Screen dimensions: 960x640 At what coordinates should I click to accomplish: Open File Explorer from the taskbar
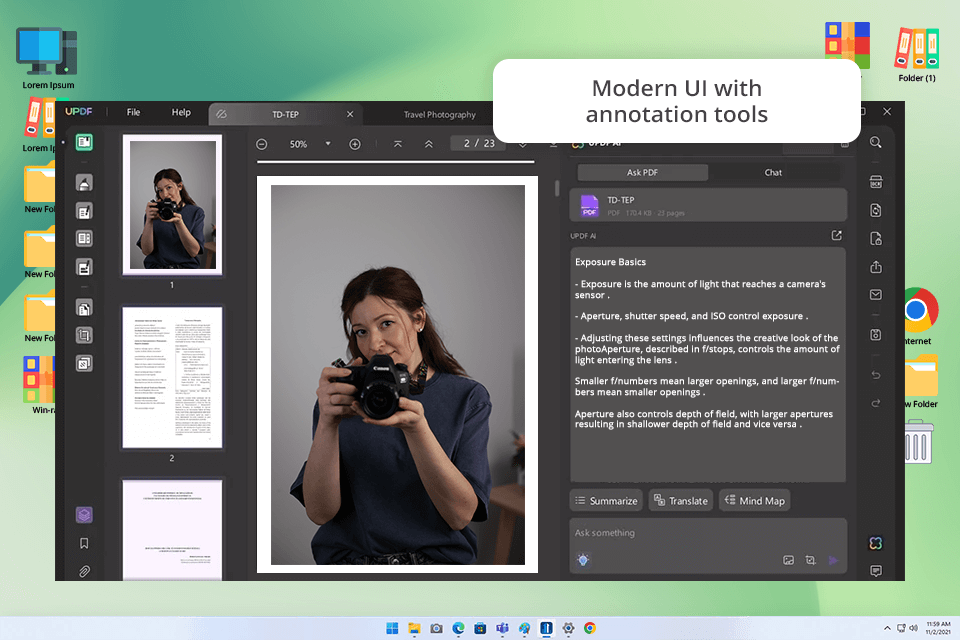coord(414,628)
